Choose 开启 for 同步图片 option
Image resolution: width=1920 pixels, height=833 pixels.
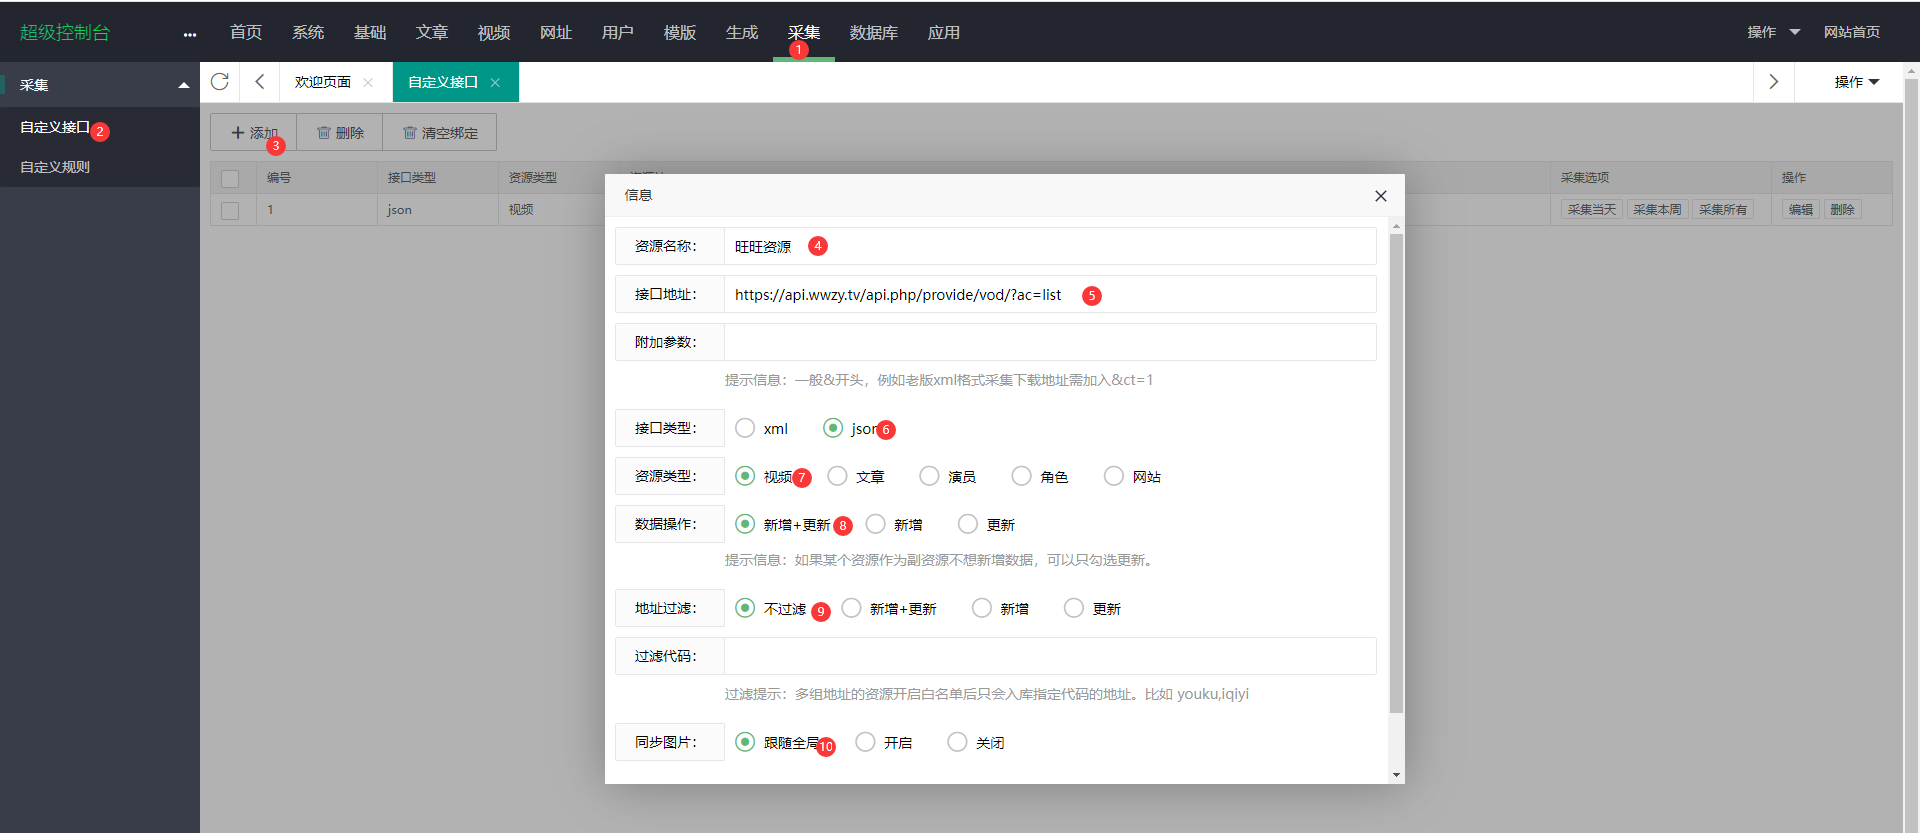coord(866,742)
